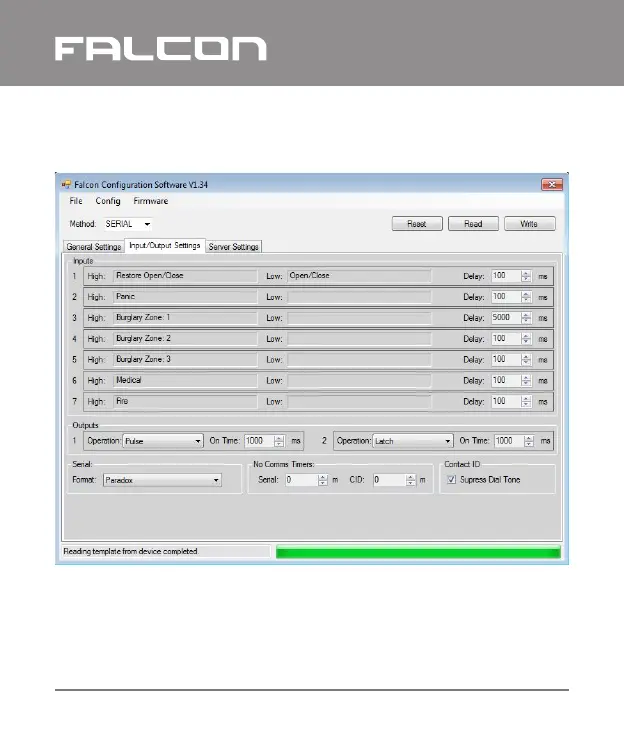The height and width of the screenshot is (737, 624).
Task: Click High field Burglary Zone: 3
Action: tap(185, 360)
